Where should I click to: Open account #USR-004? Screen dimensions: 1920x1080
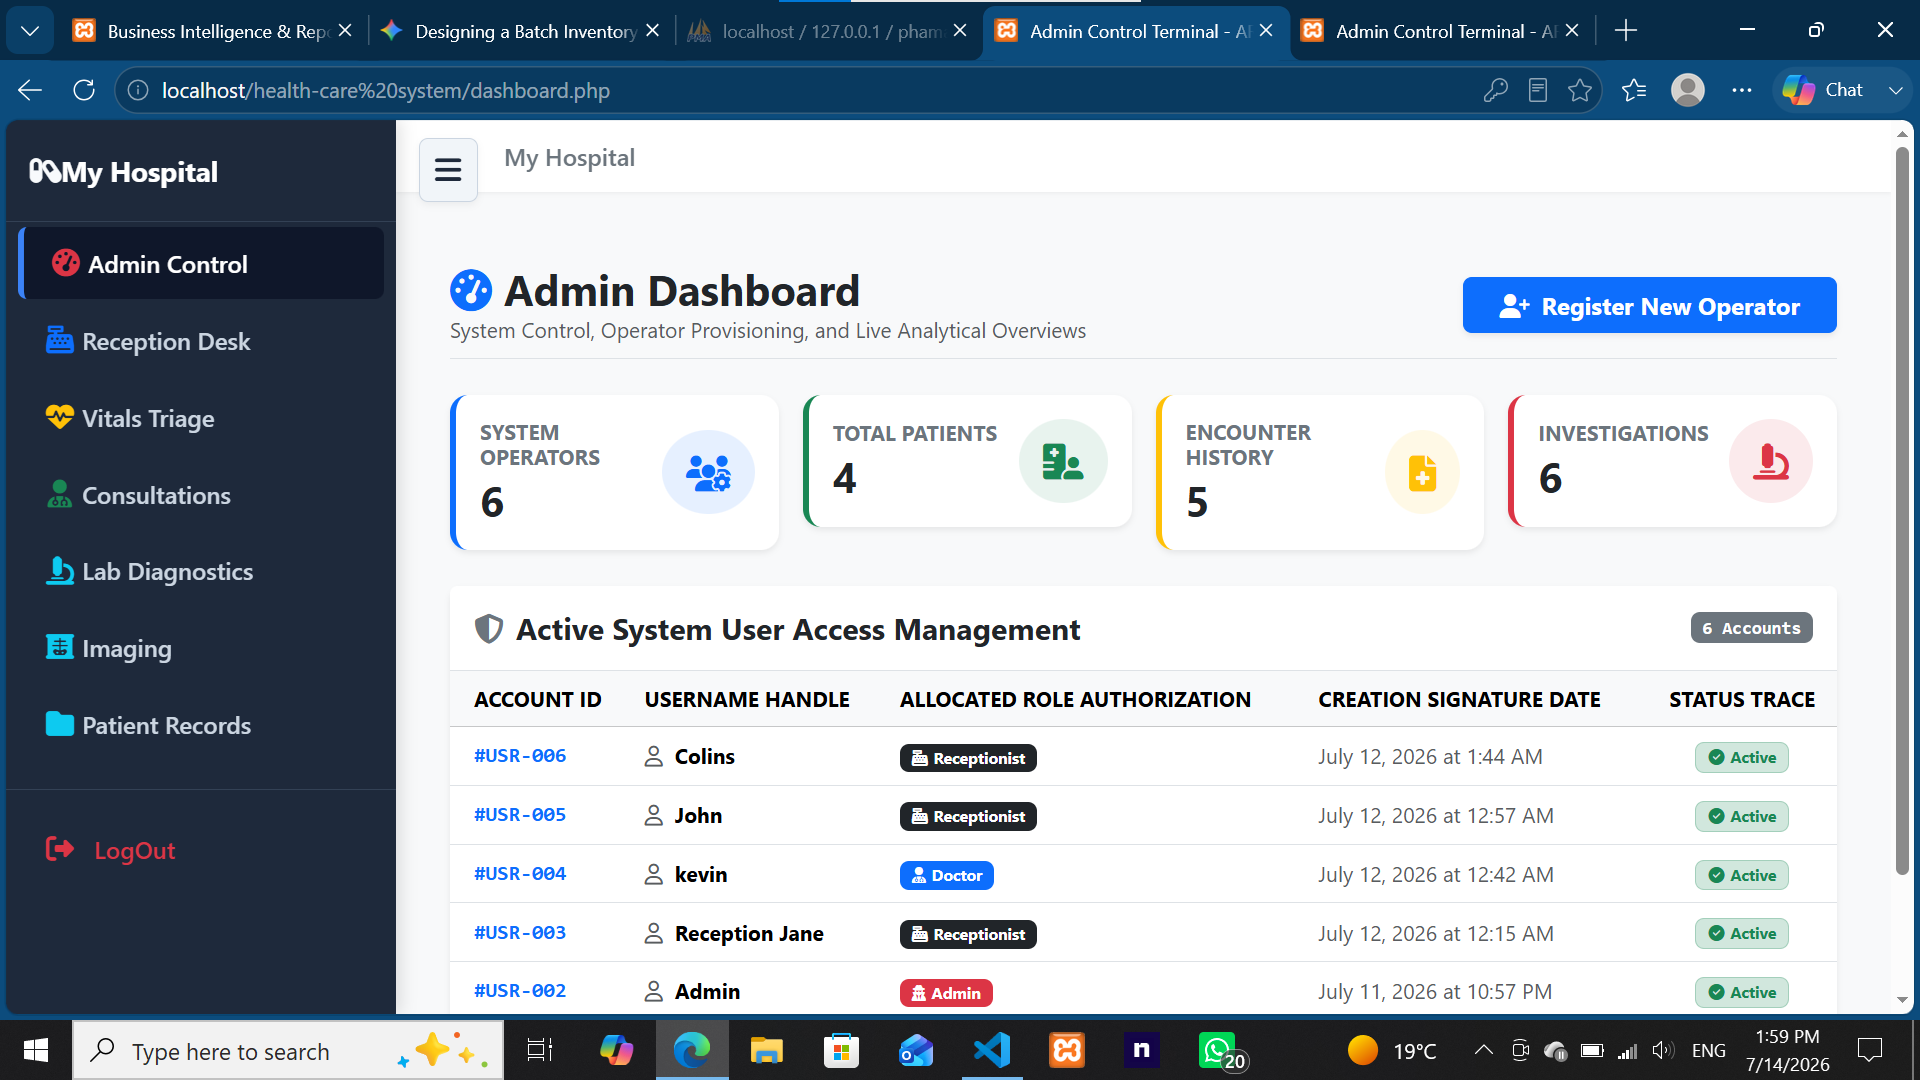(x=520, y=874)
